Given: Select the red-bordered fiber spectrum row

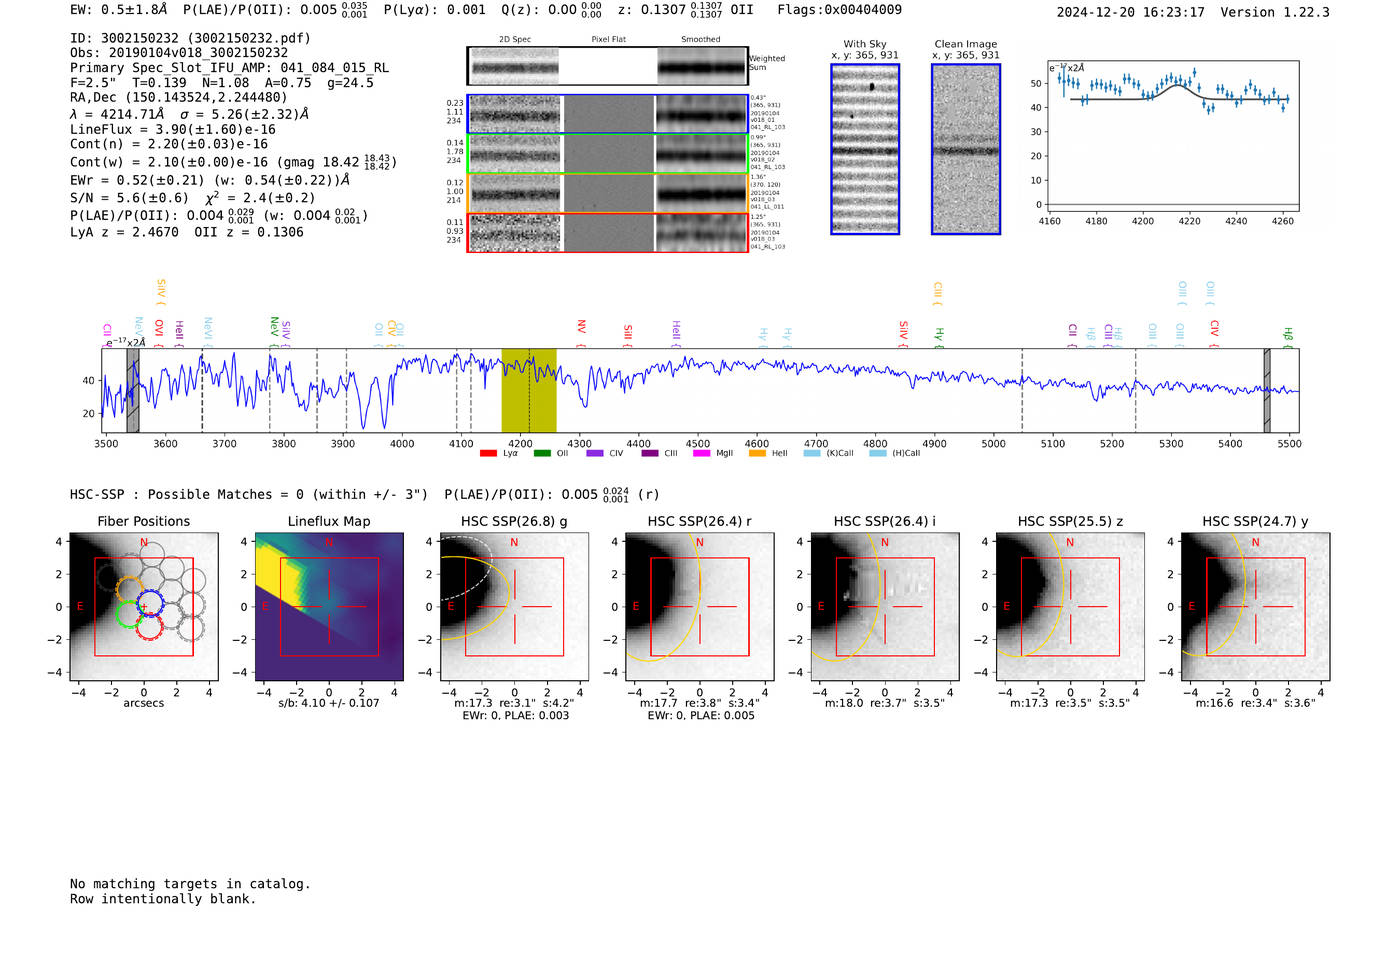Looking at the screenshot, I should [x=607, y=233].
